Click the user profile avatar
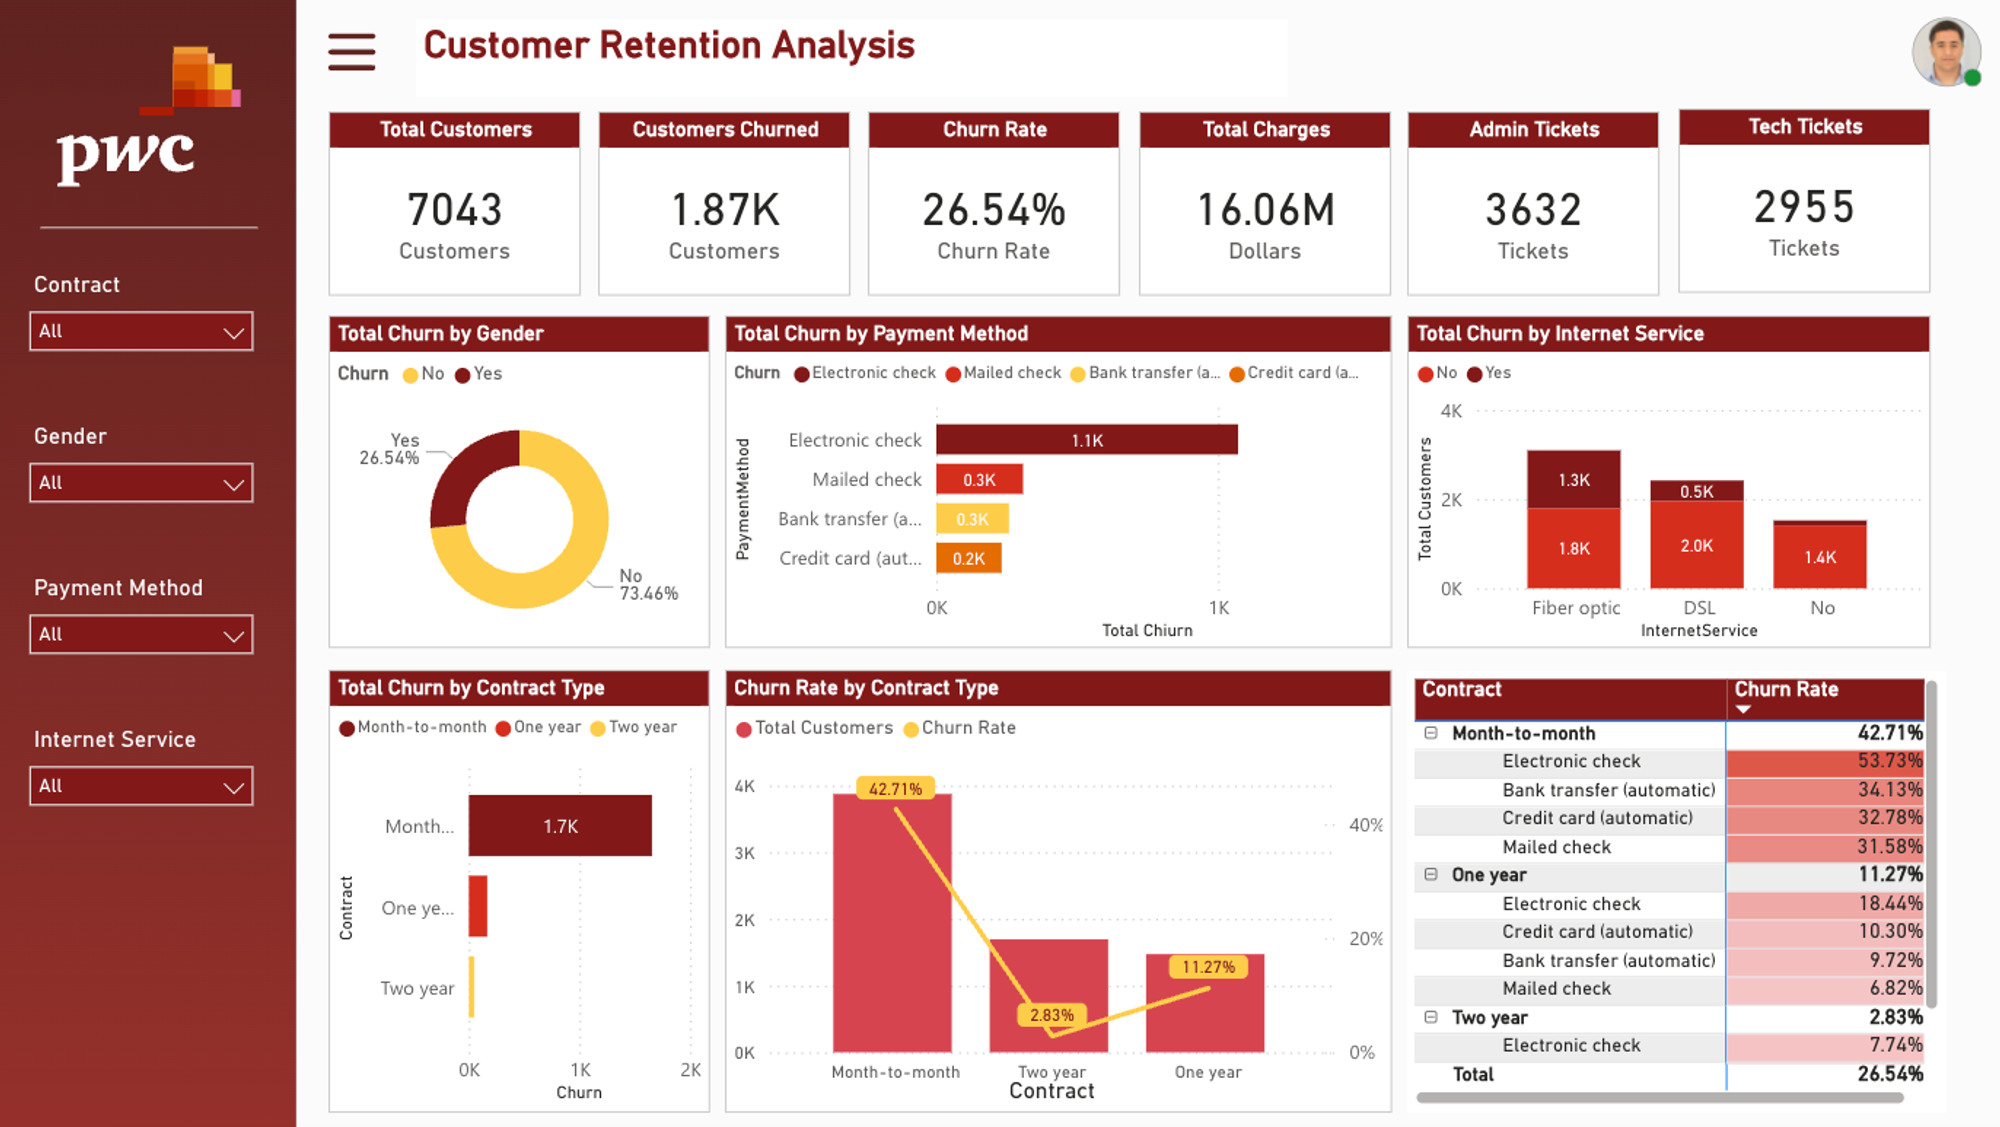The height and width of the screenshot is (1127, 2000). click(x=1945, y=52)
